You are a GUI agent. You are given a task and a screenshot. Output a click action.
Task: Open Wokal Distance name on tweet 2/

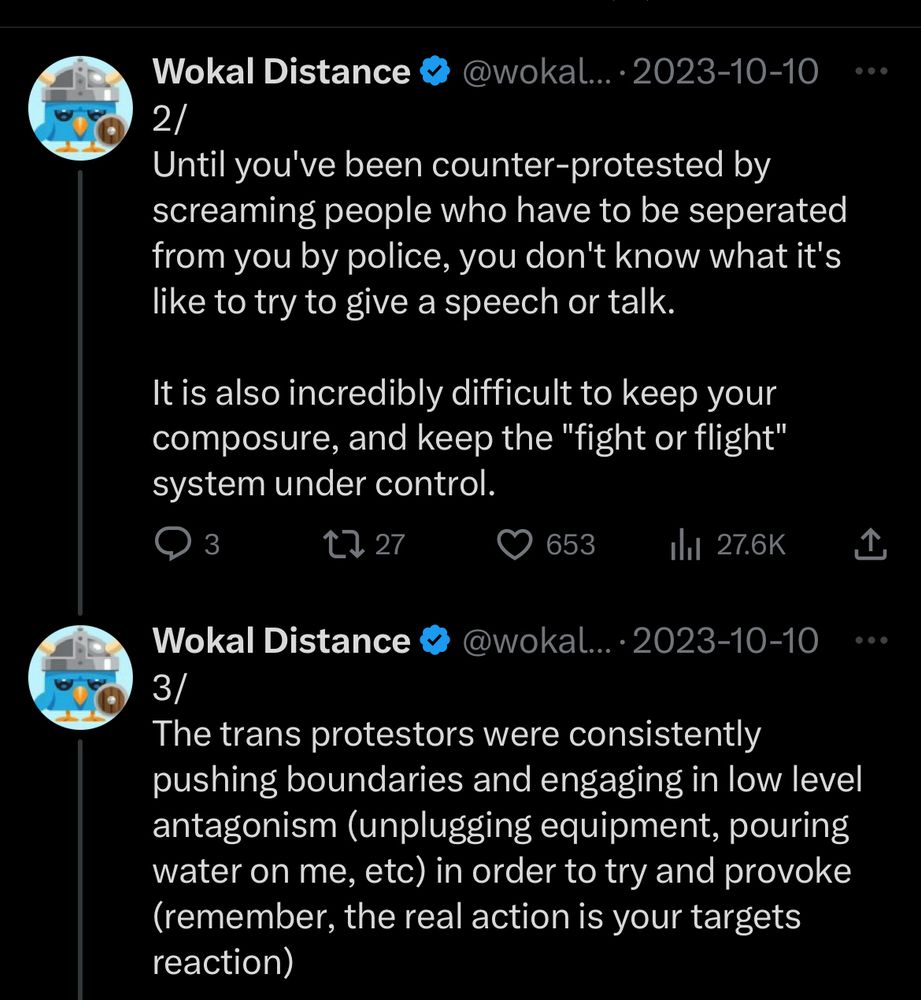281,72
